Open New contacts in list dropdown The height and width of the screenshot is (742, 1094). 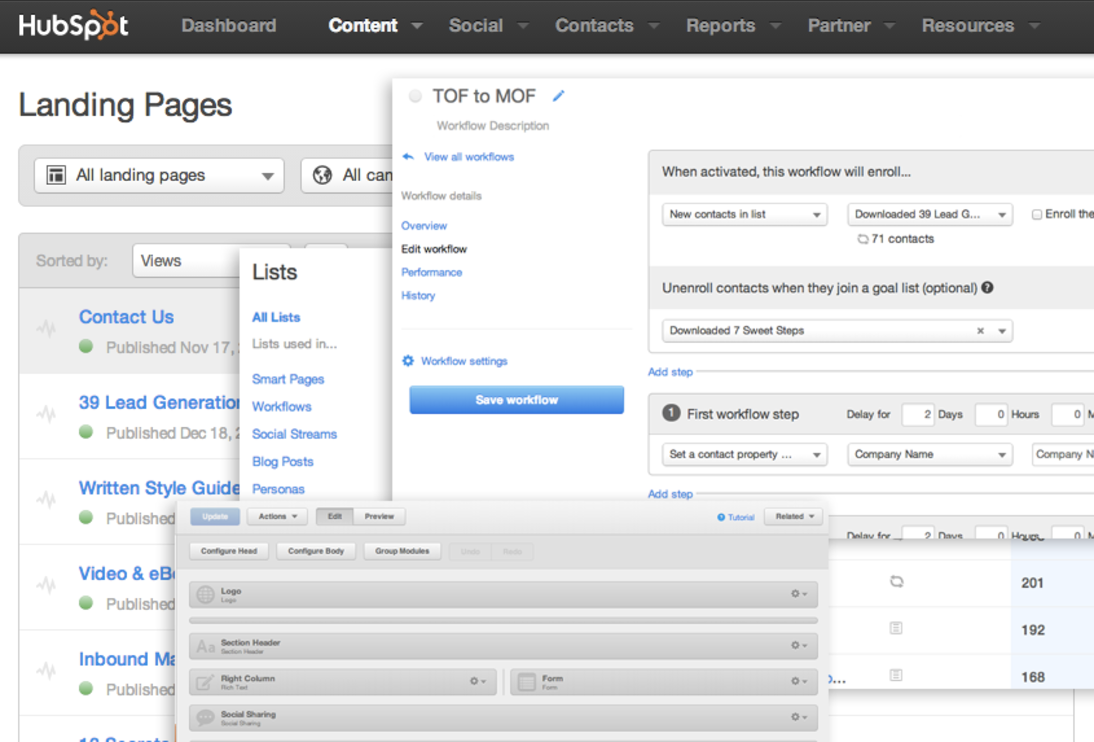tap(744, 214)
